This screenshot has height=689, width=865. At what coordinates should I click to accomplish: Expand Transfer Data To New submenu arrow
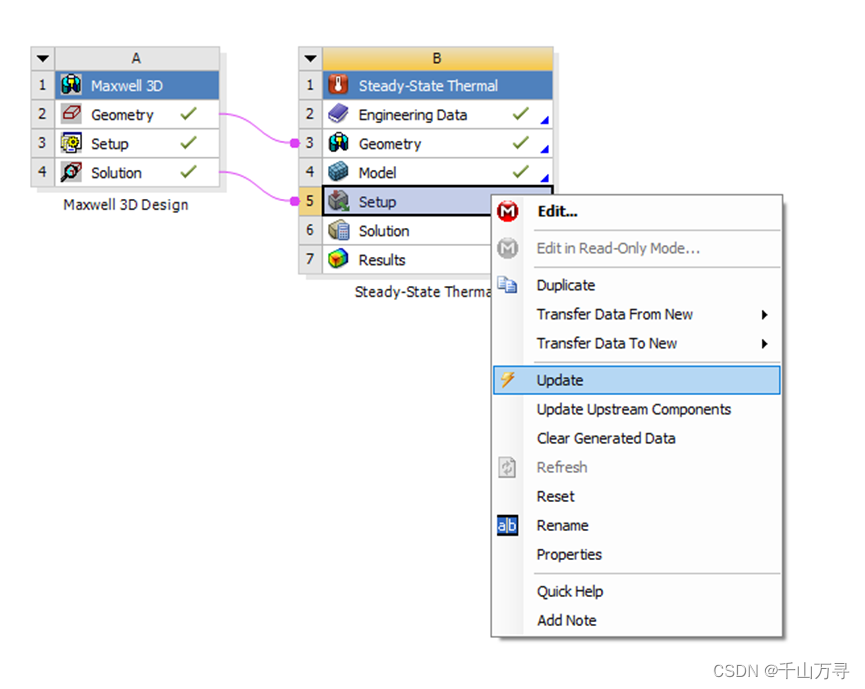point(764,344)
